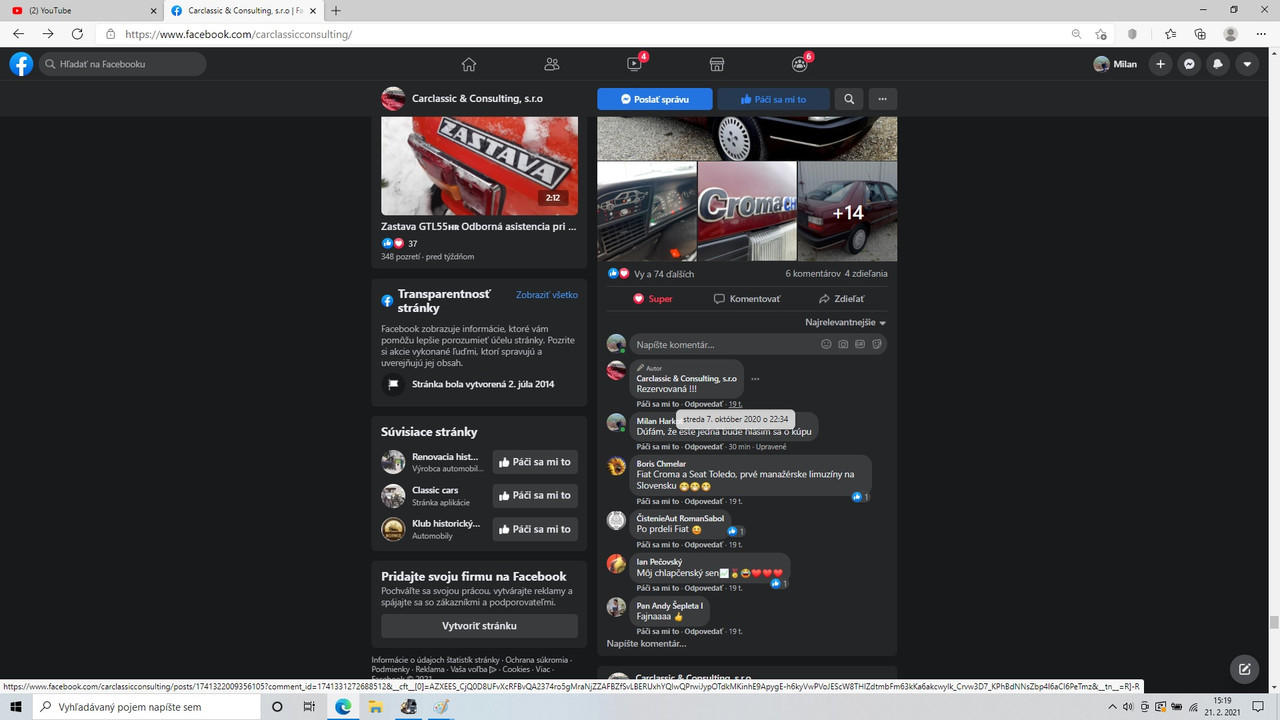Select the Carclassic & Consulting tab
The image size is (1280, 720).
click(x=243, y=10)
